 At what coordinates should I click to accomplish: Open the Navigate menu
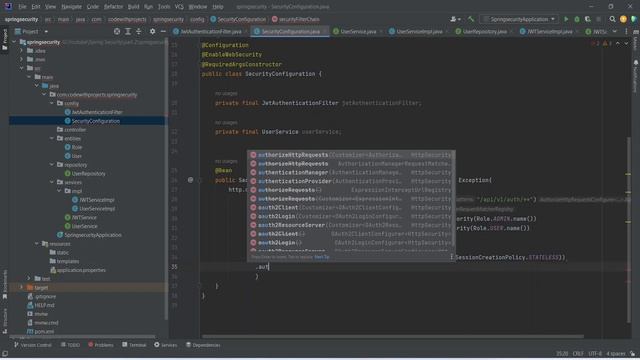71,7
